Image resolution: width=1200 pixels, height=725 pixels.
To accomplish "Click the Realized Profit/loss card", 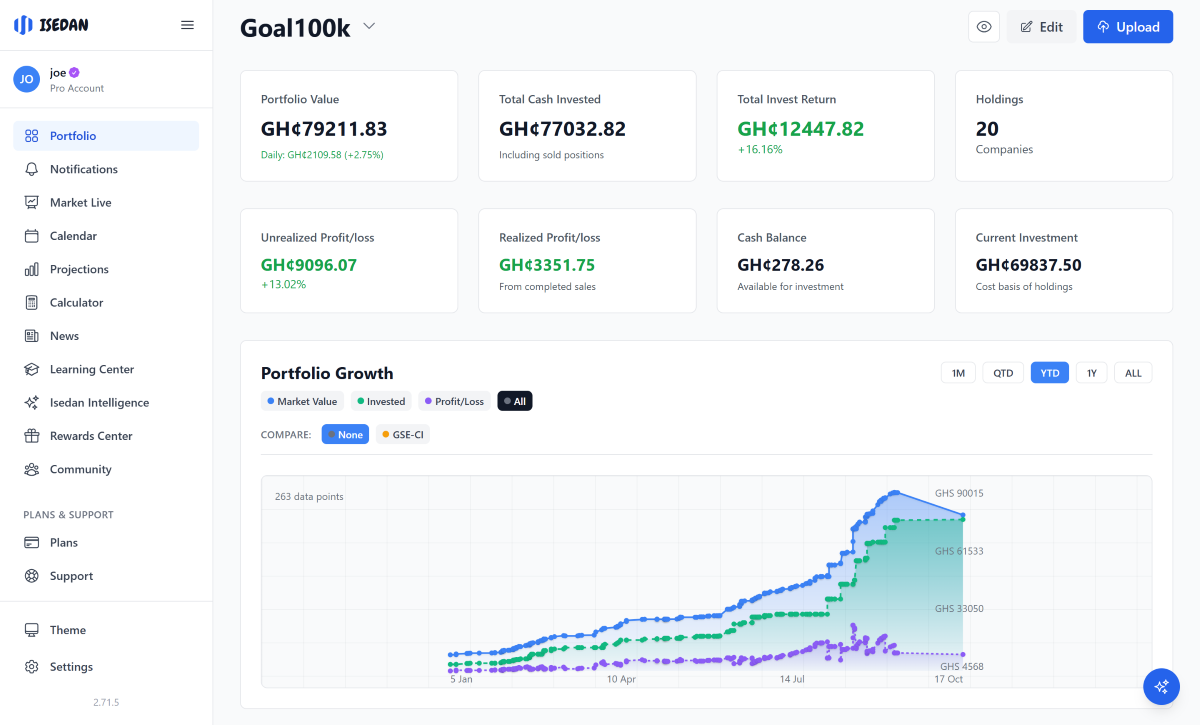I will [x=587, y=261].
